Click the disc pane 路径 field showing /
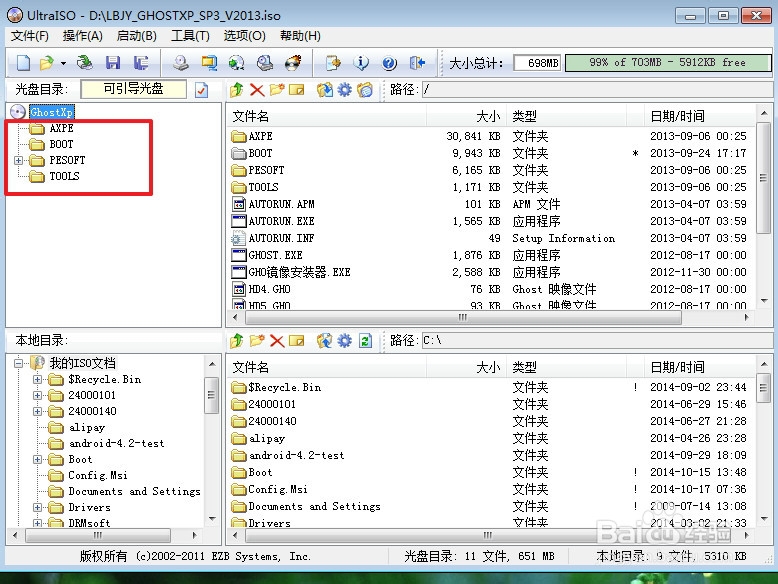Viewport: 778px width, 584px height. coord(597,90)
